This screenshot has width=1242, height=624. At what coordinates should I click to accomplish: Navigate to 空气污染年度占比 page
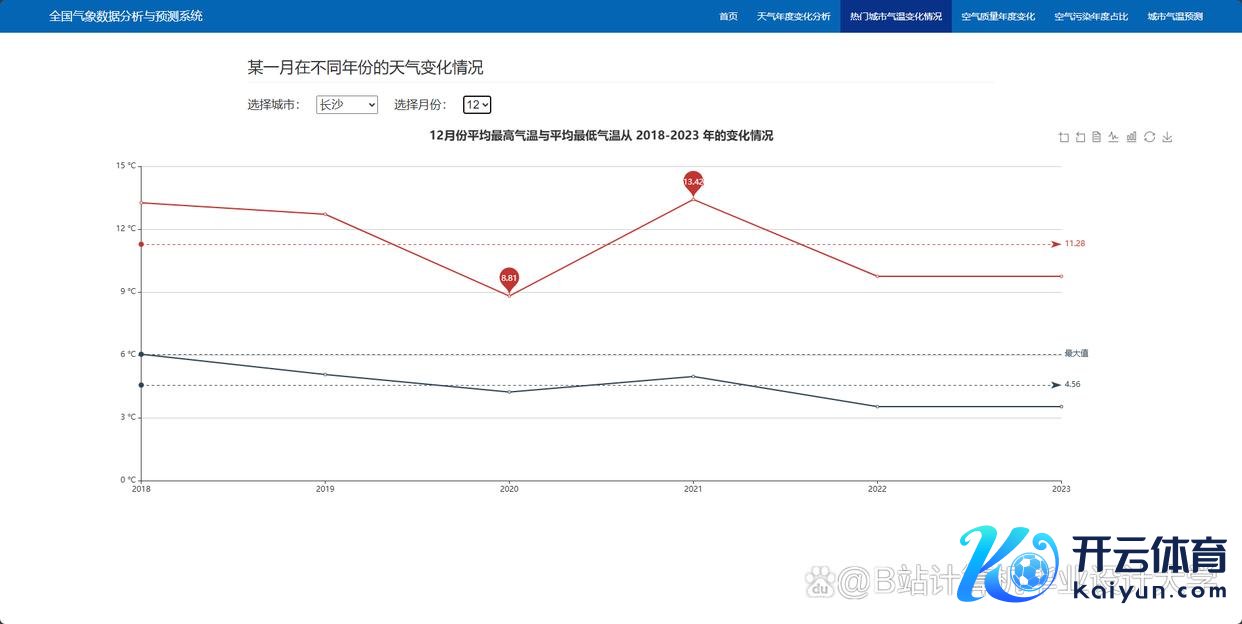pos(1091,17)
